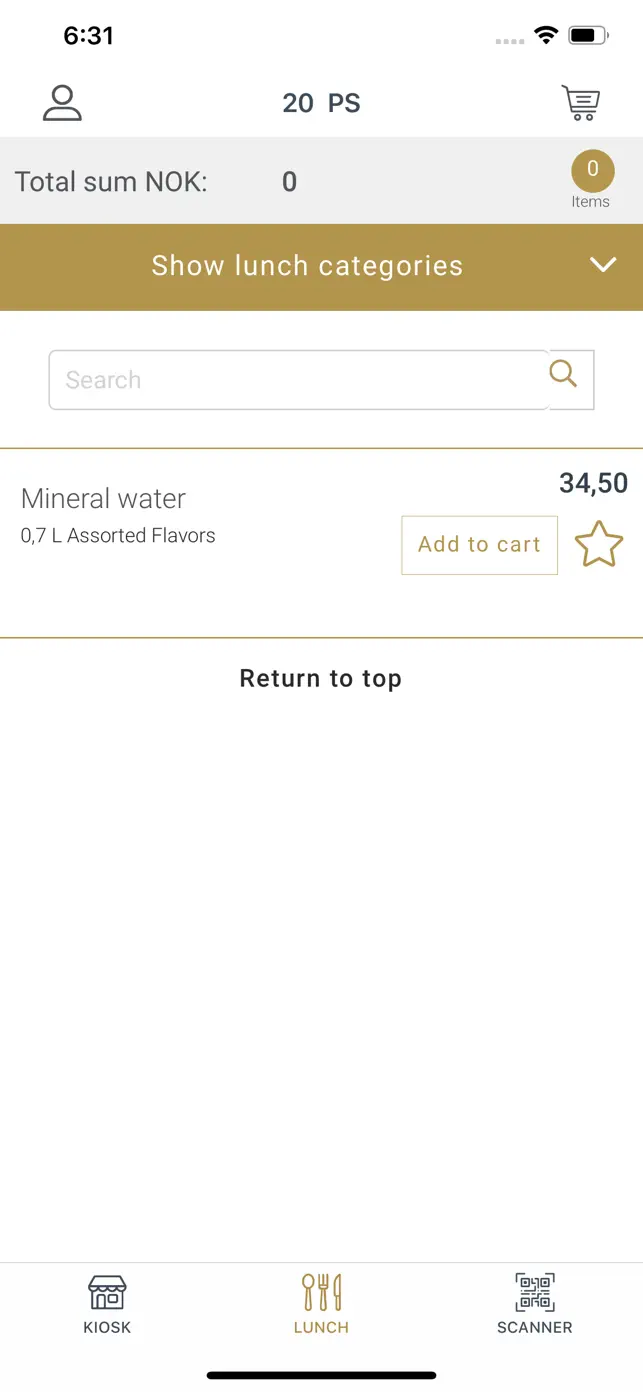This screenshot has height=1392, width=643.
Task: Tap the gold Items count badge
Action: (592, 171)
